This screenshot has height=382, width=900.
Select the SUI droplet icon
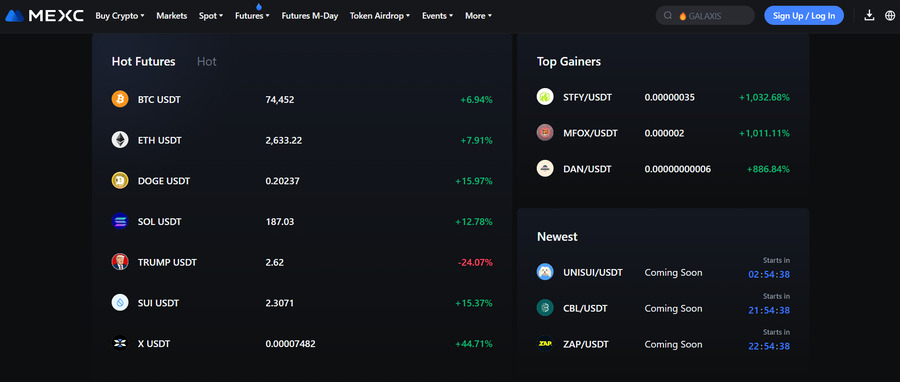[x=120, y=303]
